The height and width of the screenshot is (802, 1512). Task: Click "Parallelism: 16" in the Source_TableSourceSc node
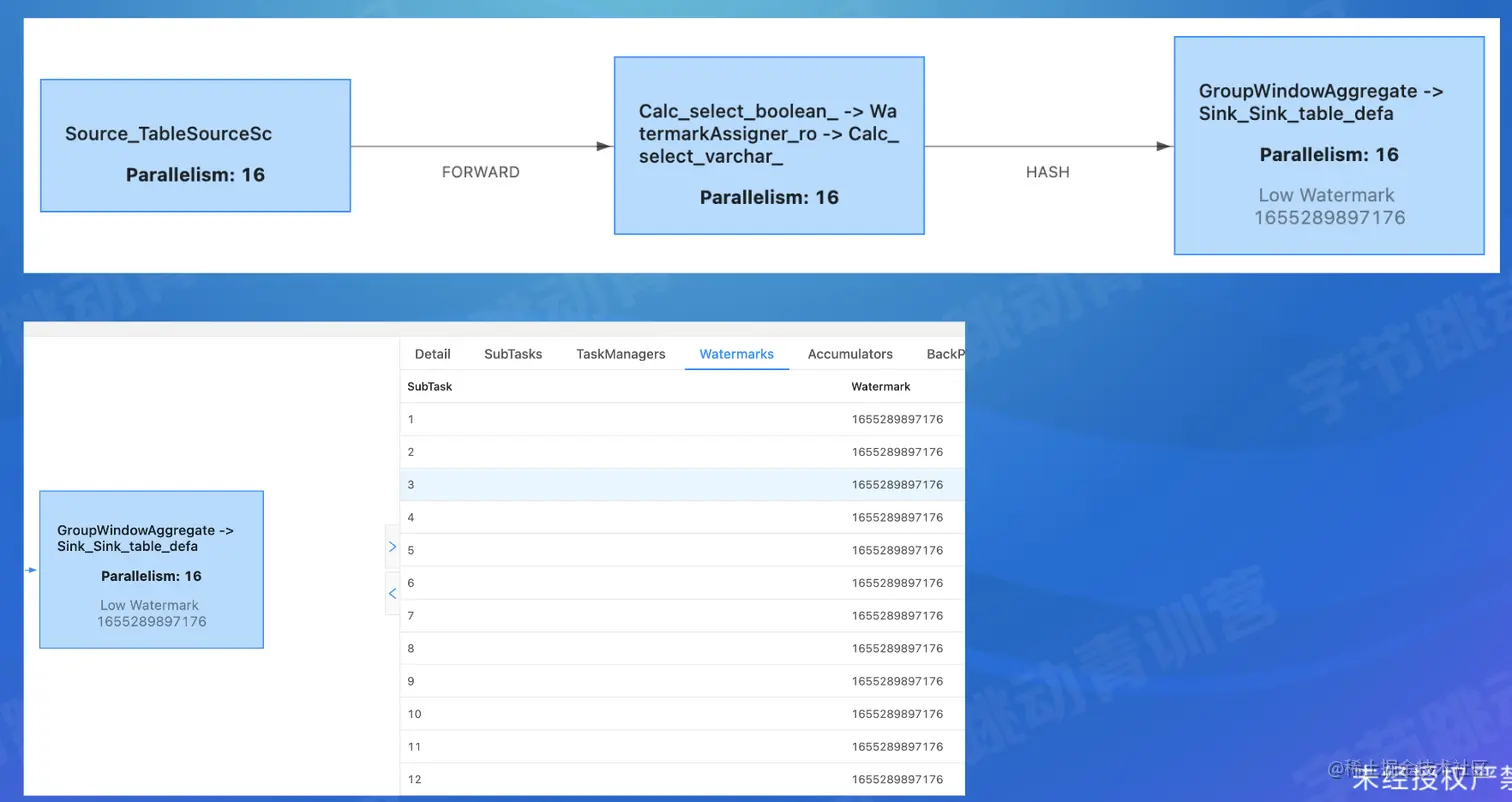tap(195, 175)
